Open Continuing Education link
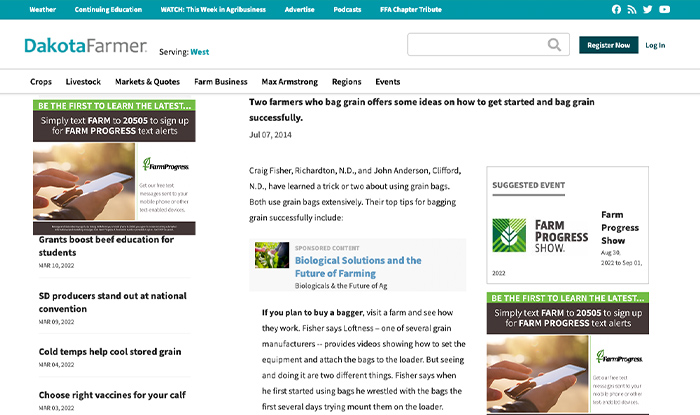Viewport: 700px width, 415px height. (x=108, y=9)
